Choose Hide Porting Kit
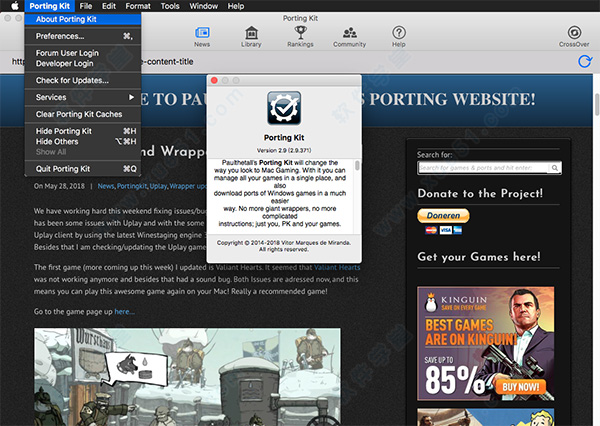 83,131
